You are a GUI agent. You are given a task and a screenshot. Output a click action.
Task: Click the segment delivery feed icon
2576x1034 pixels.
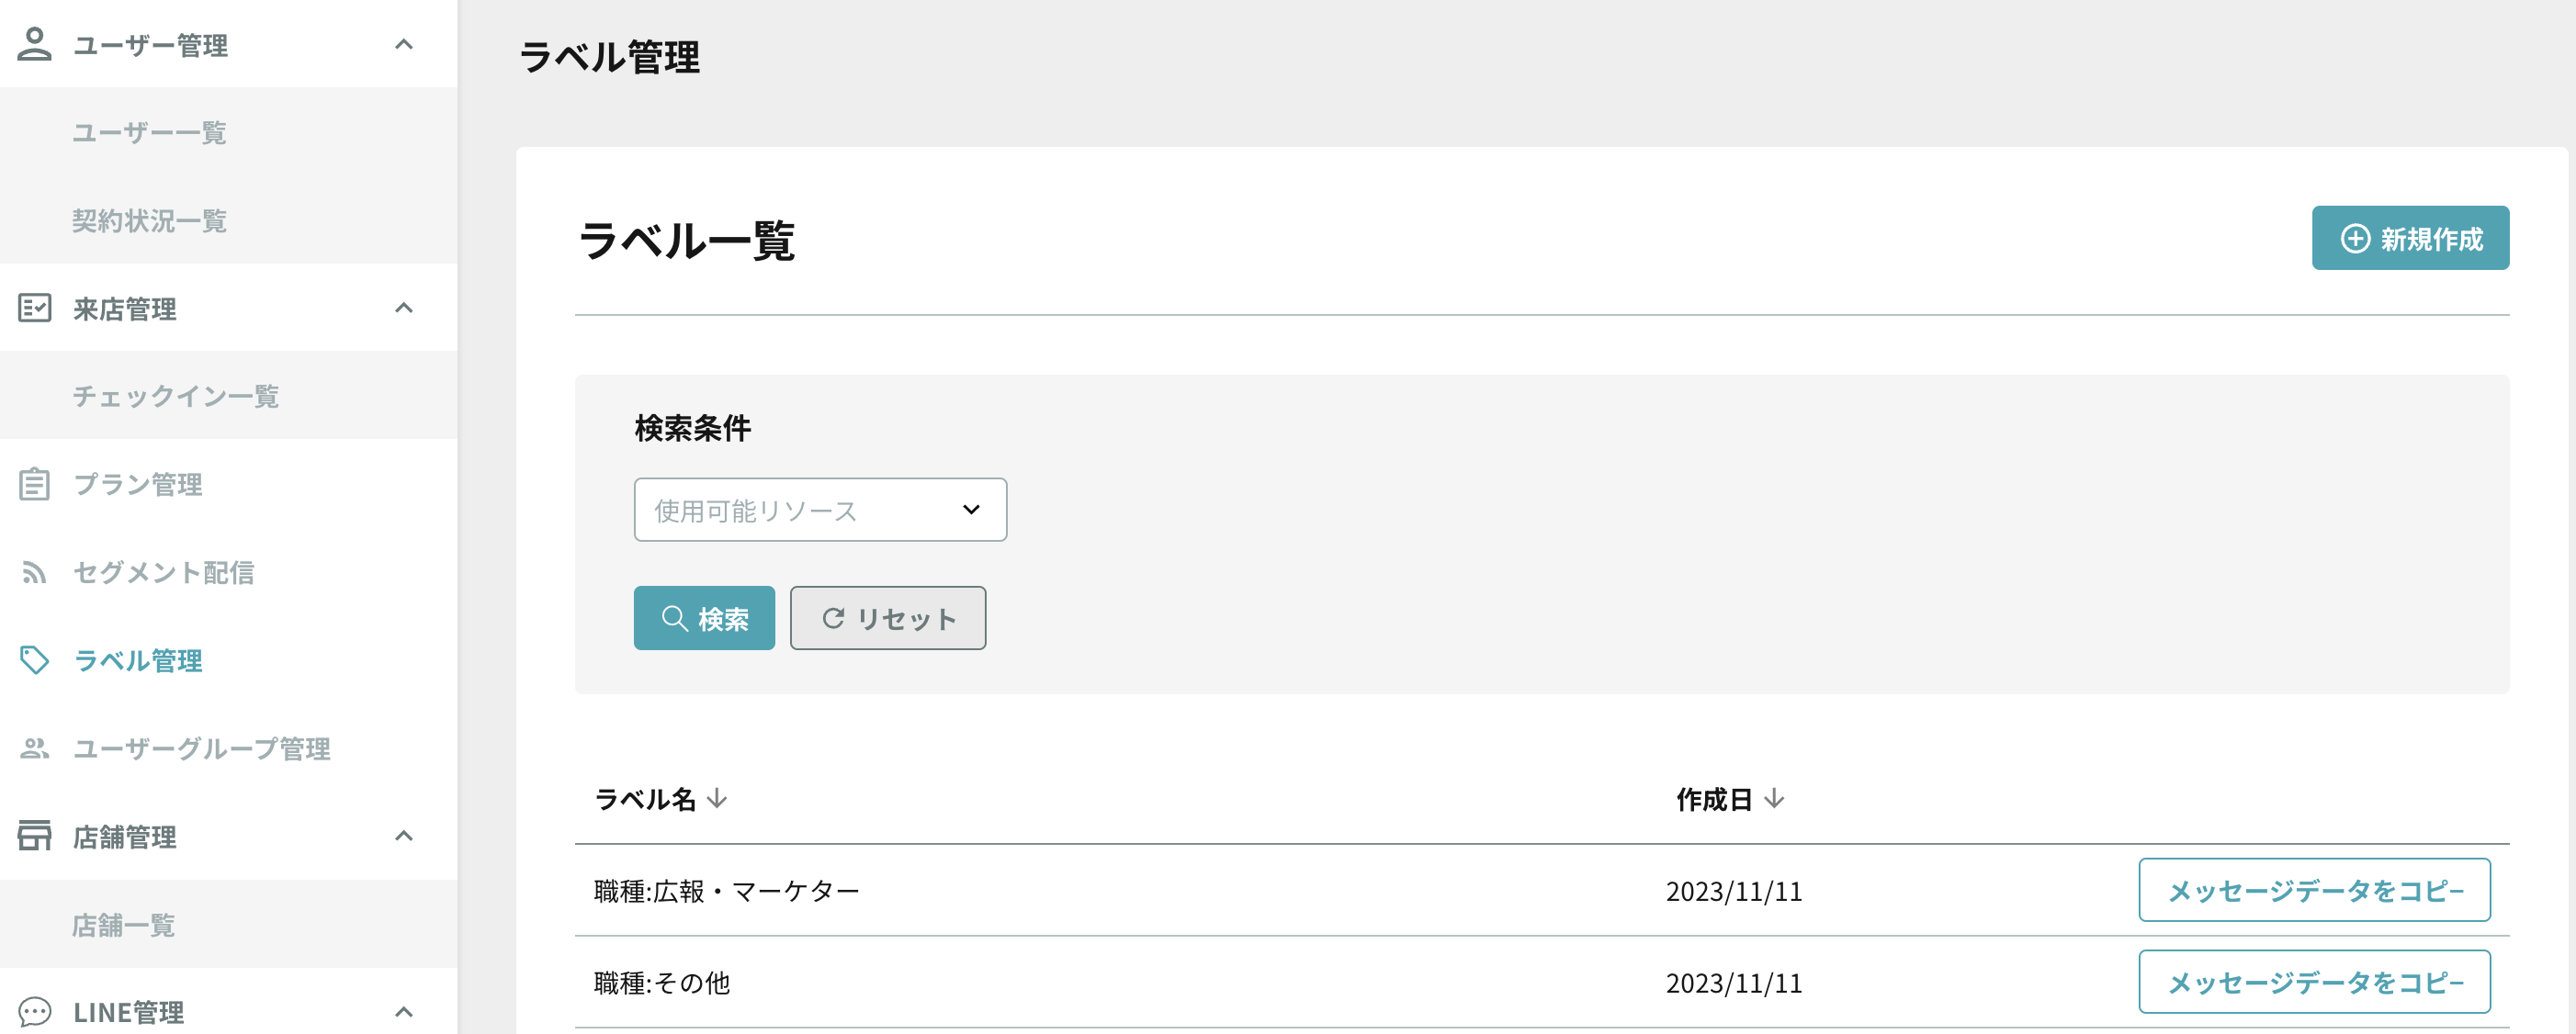pyautogui.click(x=34, y=572)
